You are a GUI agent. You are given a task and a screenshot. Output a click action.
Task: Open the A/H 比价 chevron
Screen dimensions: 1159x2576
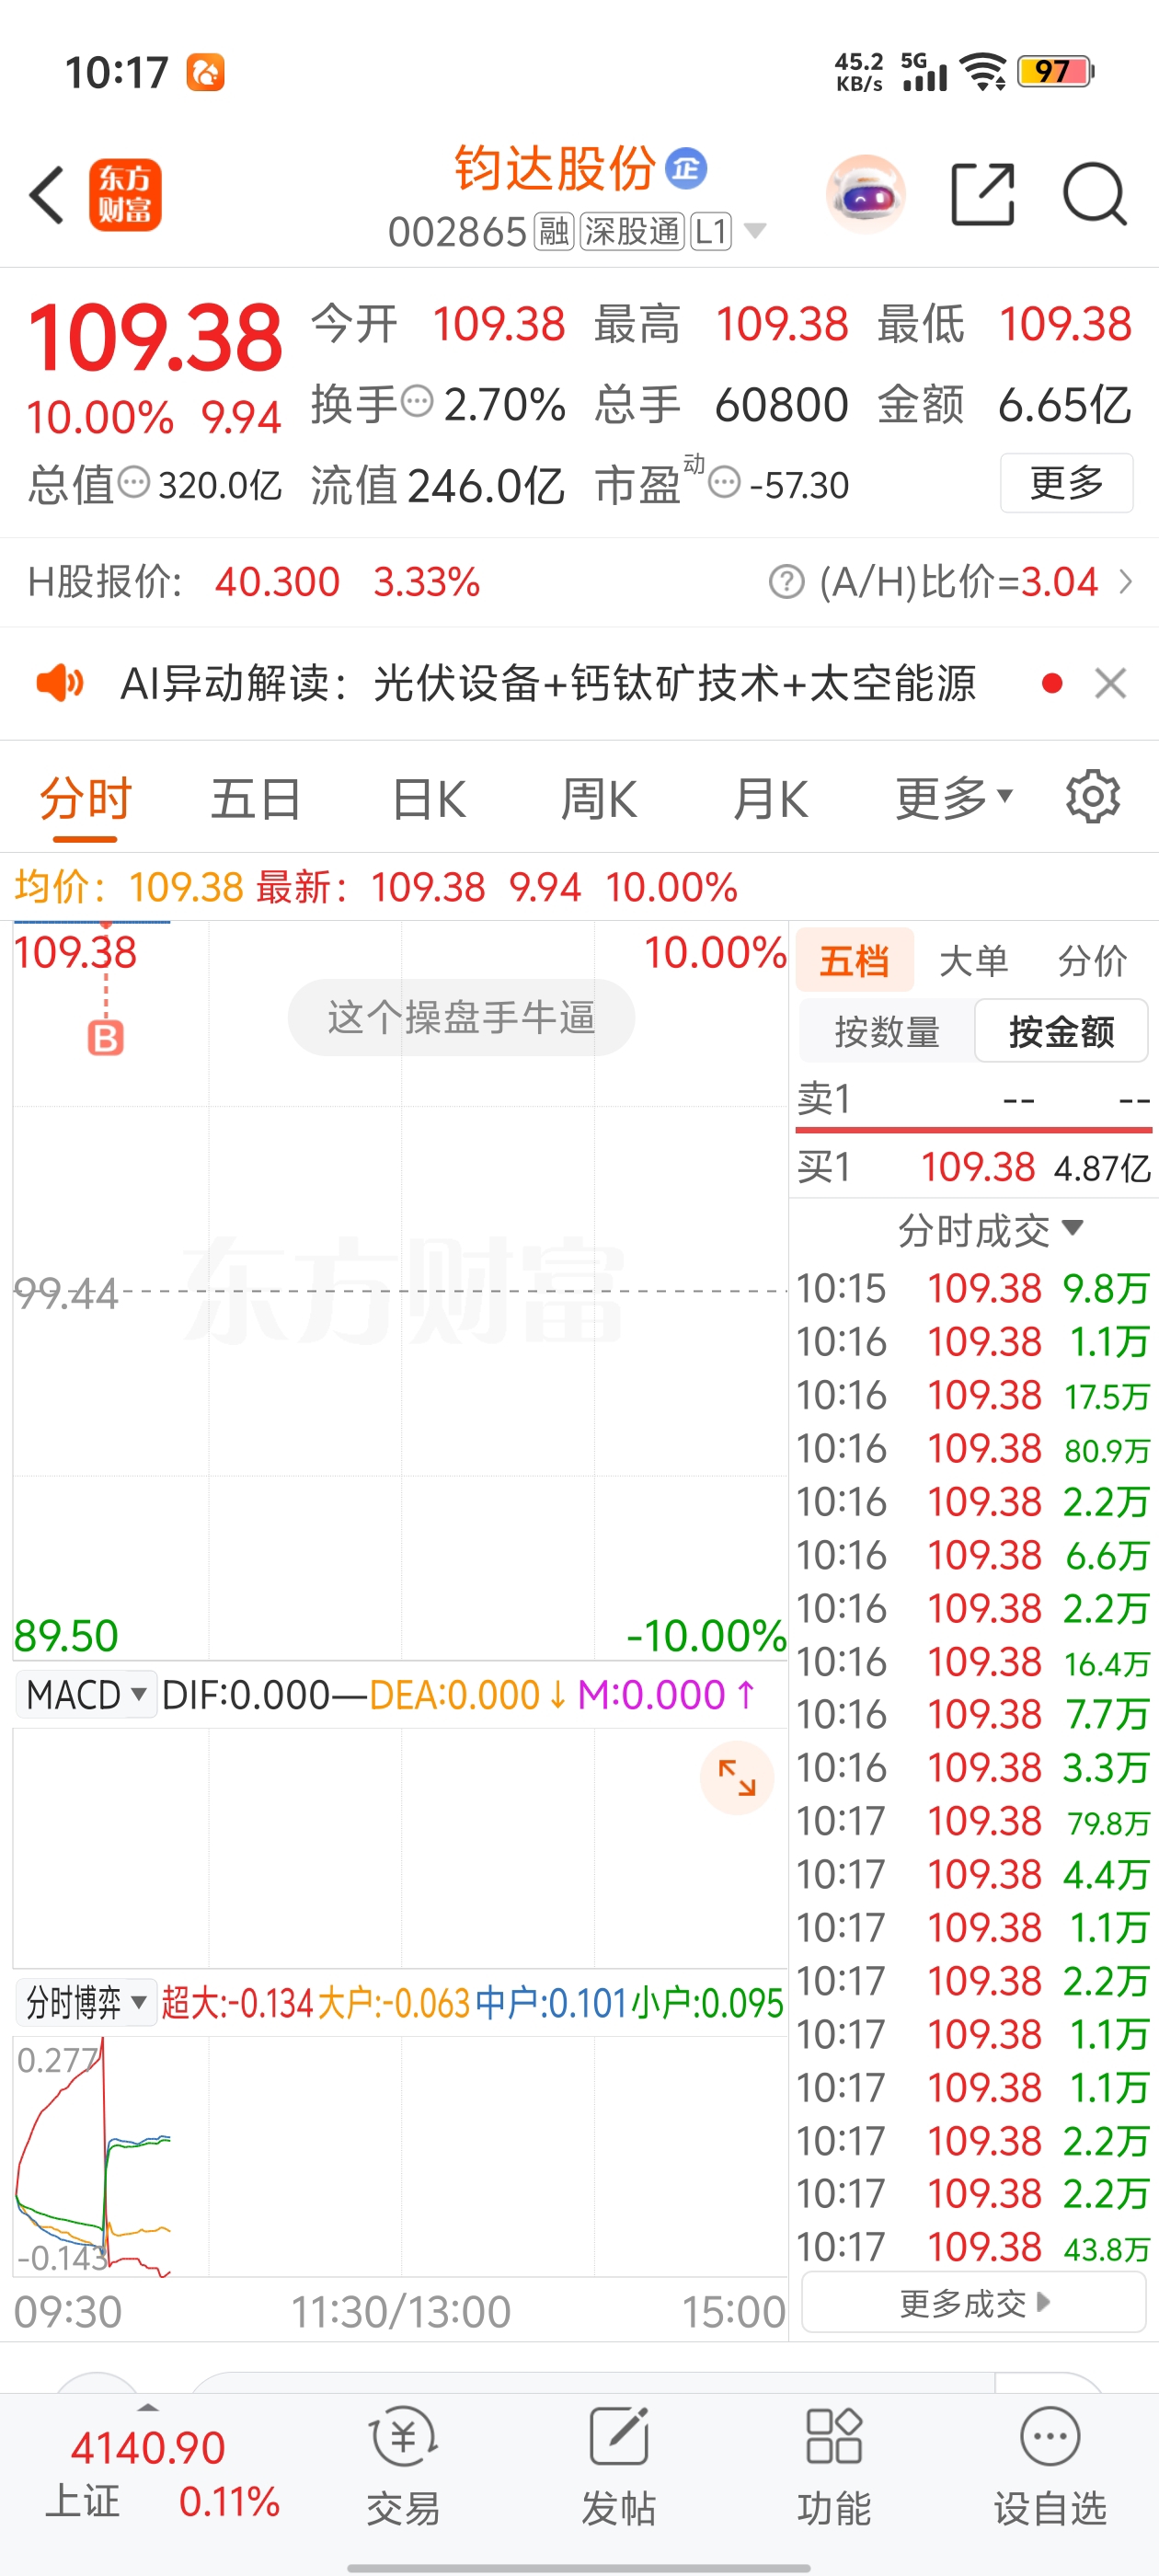tap(1127, 581)
